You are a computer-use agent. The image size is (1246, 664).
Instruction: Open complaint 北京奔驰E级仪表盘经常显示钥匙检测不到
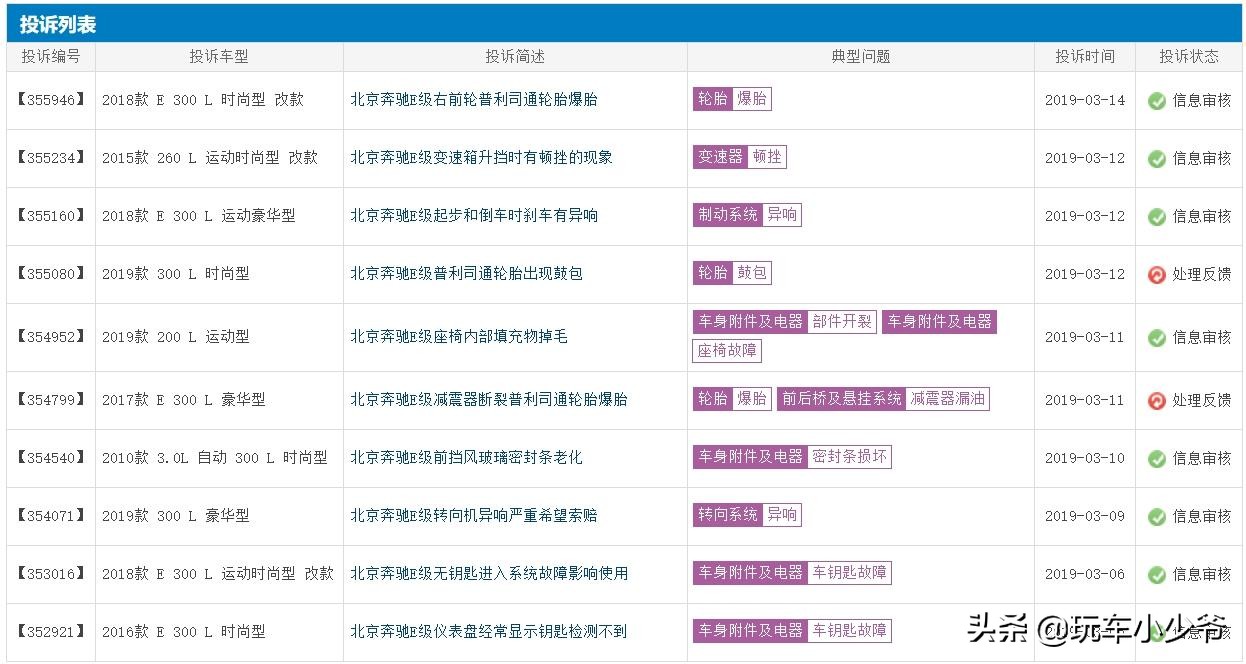pyautogui.click(x=489, y=632)
